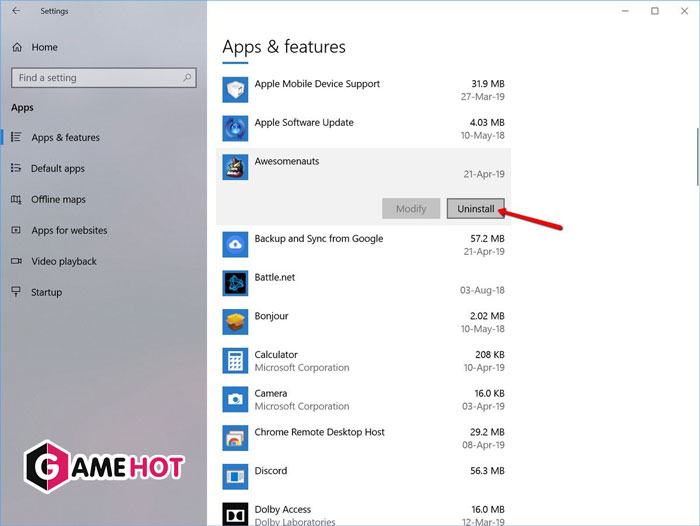Click the Apple Mobile Device Support icon
Viewport: 700px width, 526px height.
coord(235,91)
